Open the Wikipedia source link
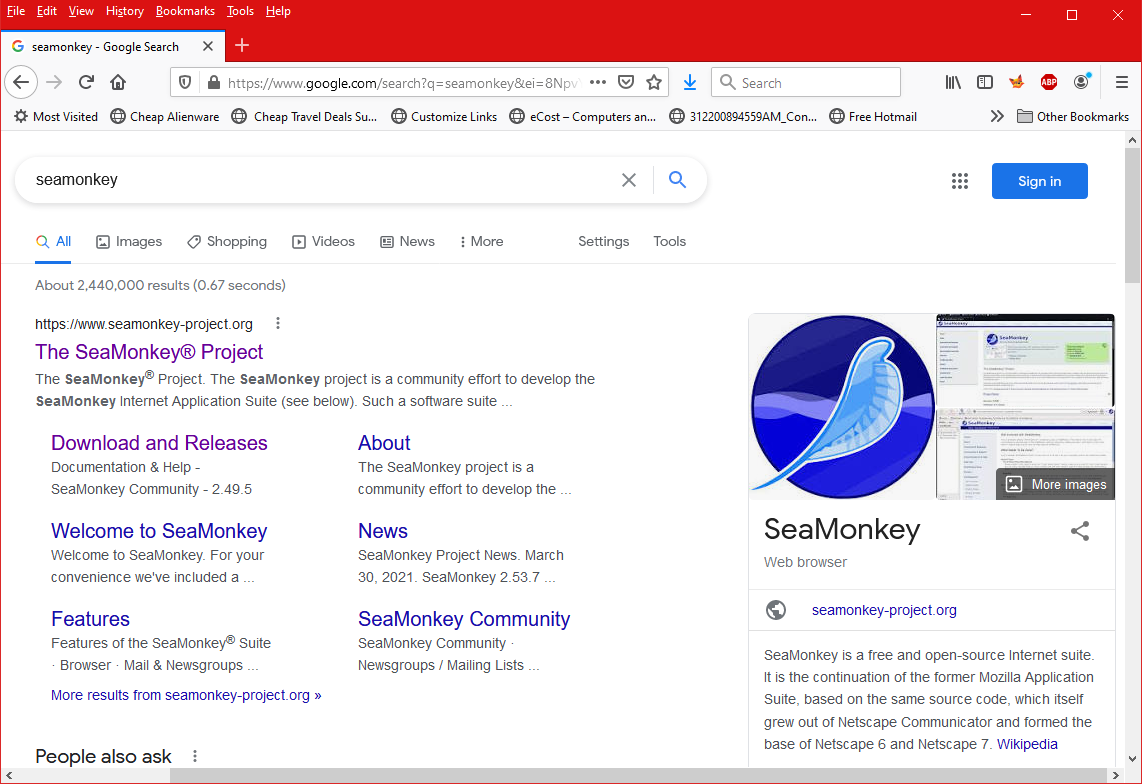 (x=1027, y=744)
